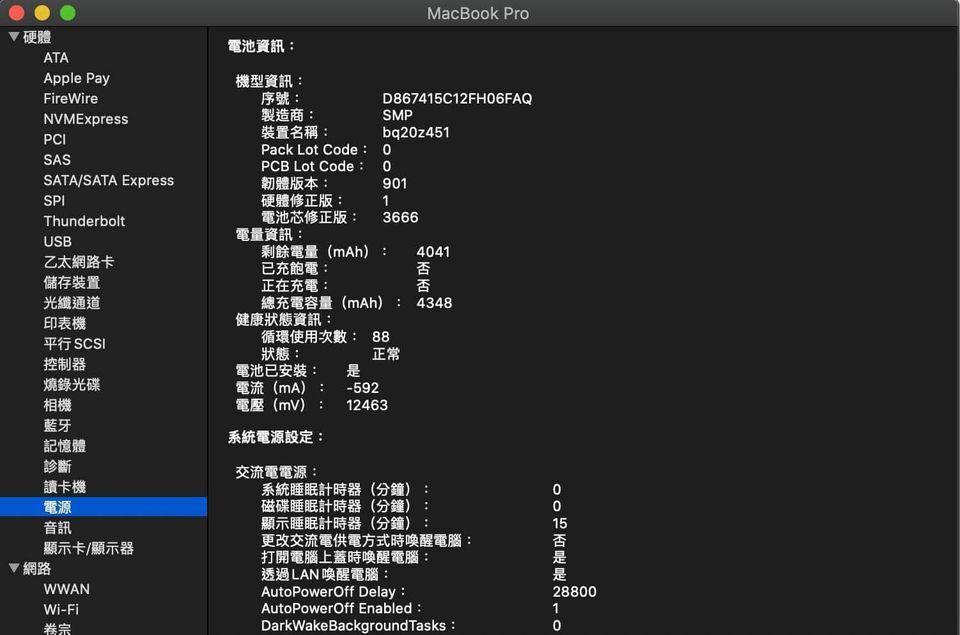The width and height of the screenshot is (960, 635).
Task: Select Apple Pay in the sidebar
Action: (77, 78)
